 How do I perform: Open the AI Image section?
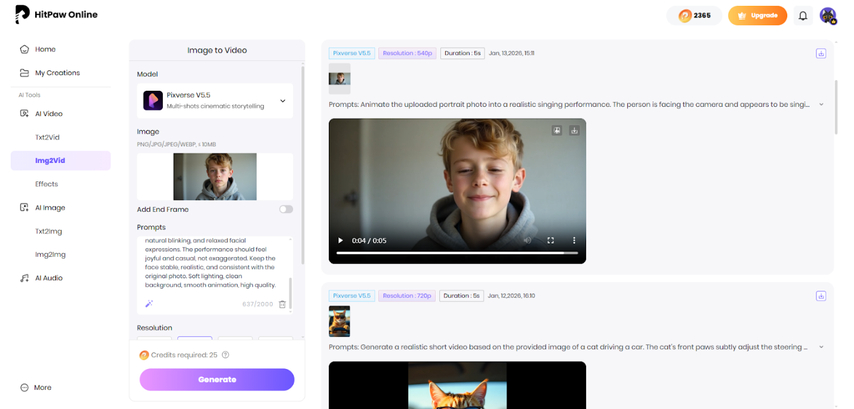[50, 207]
